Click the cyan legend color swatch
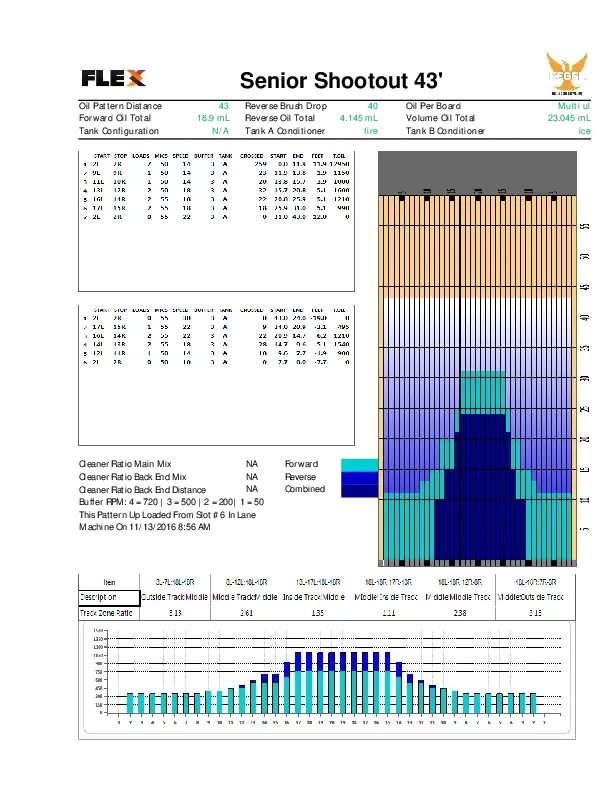 tap(357, 465)
